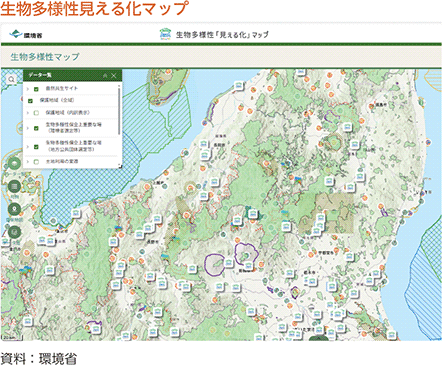442x365 pixels.
Task: Click the 保護地域（全域） layer name
Action: pyautogui.click(x=57, y=100)
